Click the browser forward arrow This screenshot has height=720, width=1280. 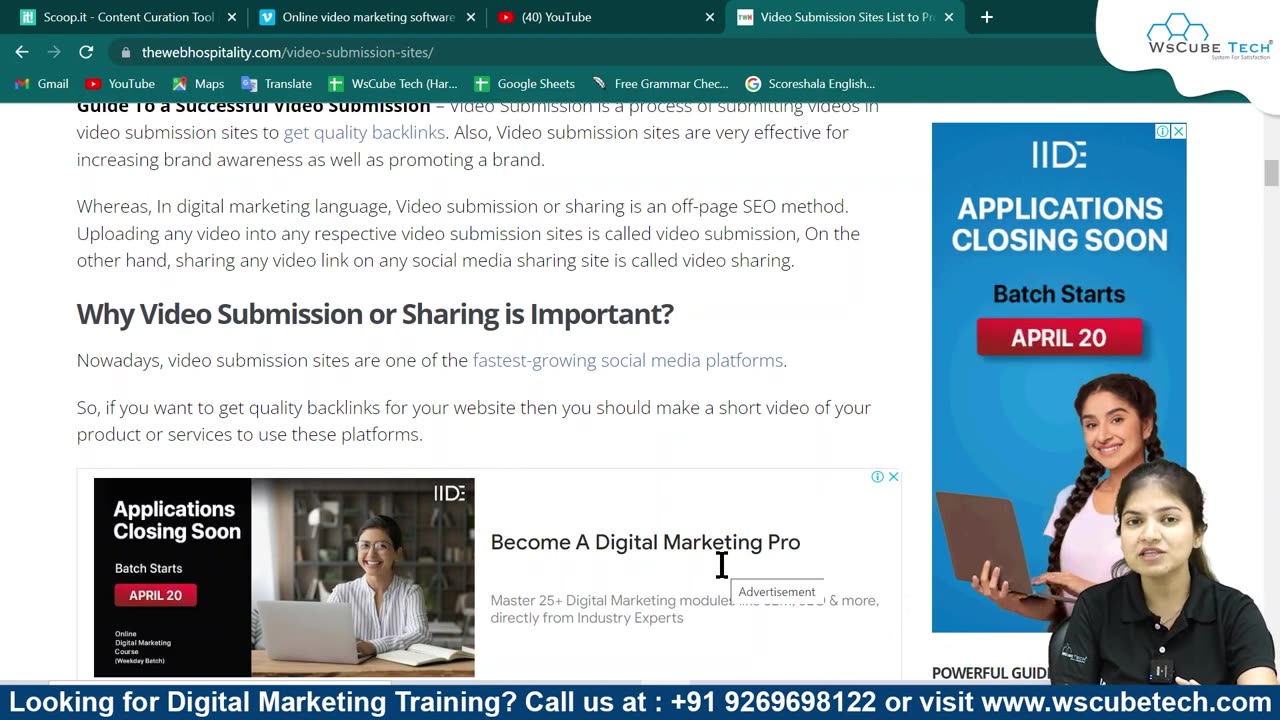coord(54,52)
